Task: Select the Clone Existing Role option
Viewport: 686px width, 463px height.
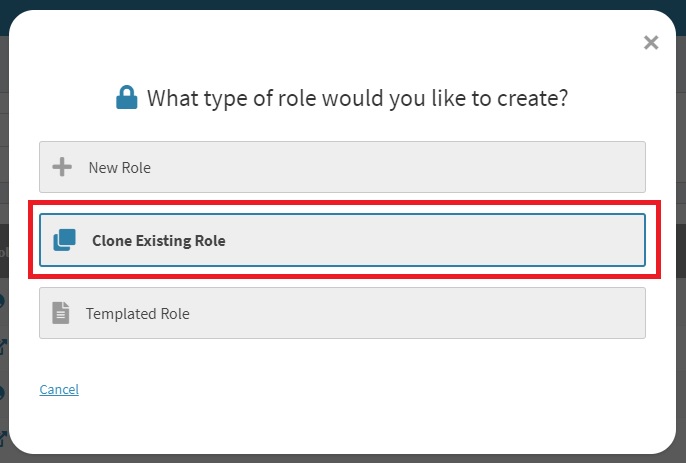Action: coord(342,240)
